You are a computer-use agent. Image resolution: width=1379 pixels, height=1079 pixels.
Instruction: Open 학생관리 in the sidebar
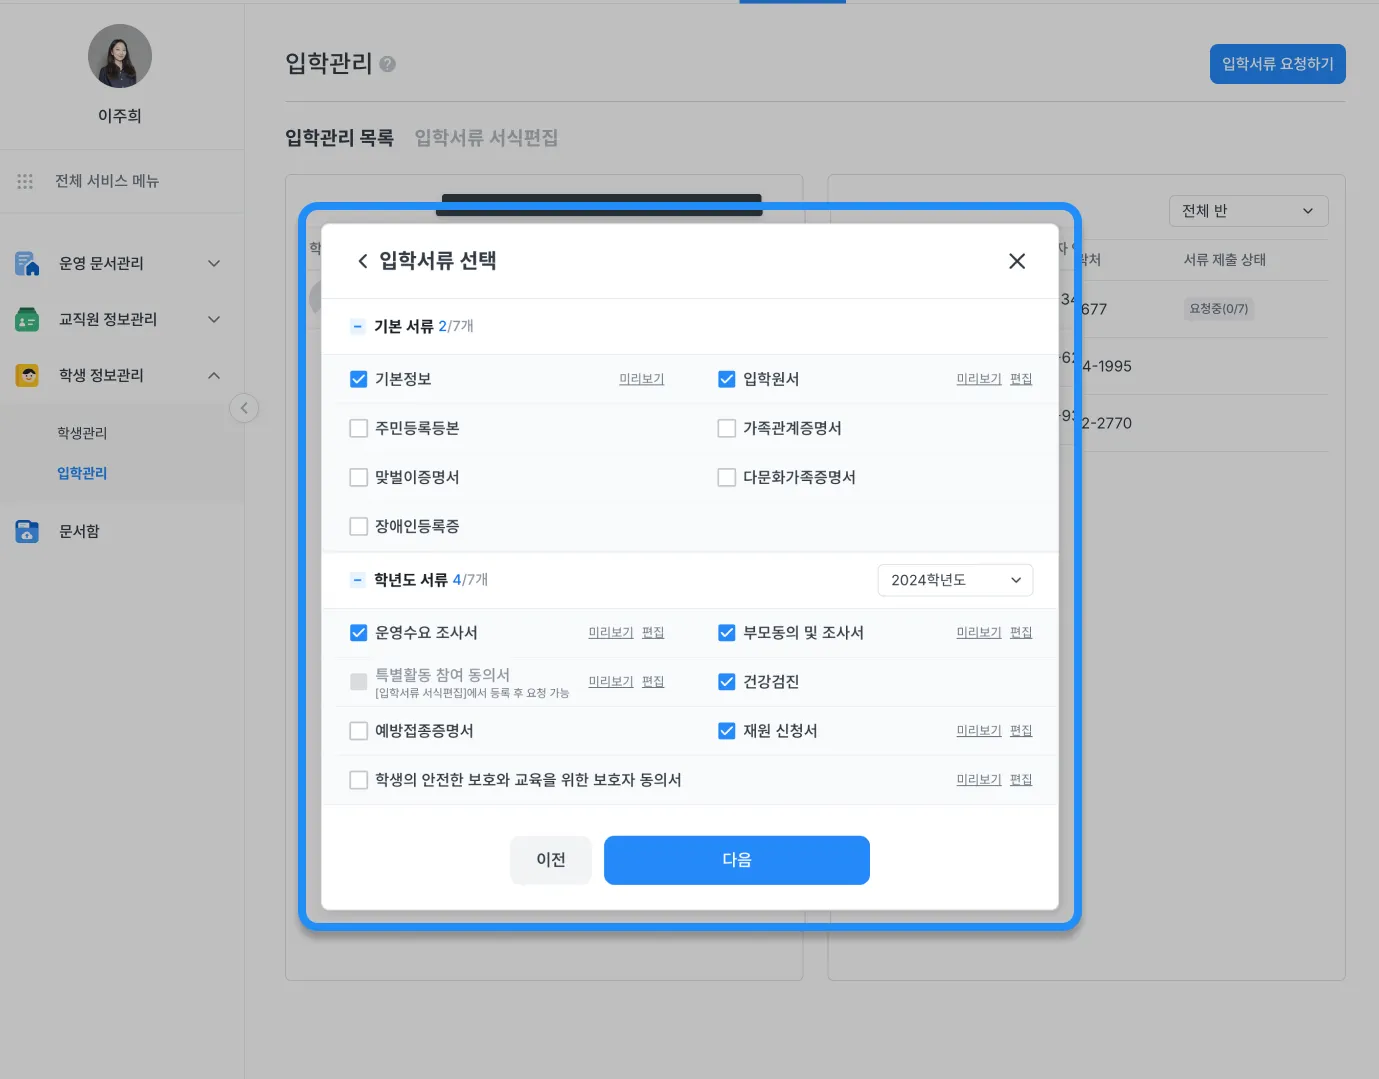coord(82,433)
